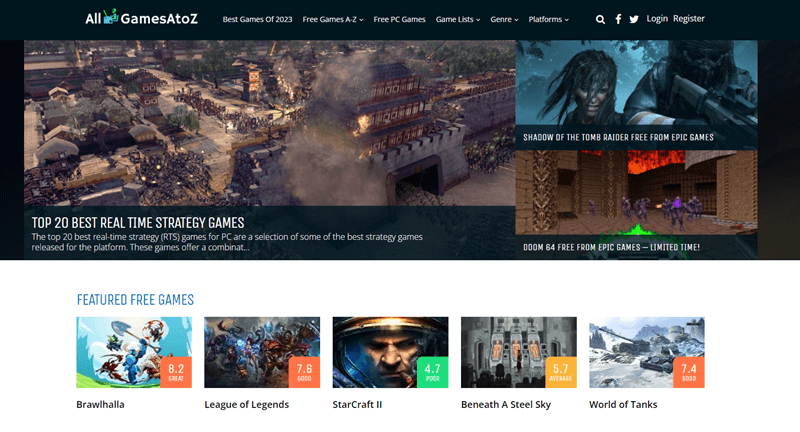Screen dimensions: 800x432
Task: Visit the Facebook page icon
Action: 618,19
